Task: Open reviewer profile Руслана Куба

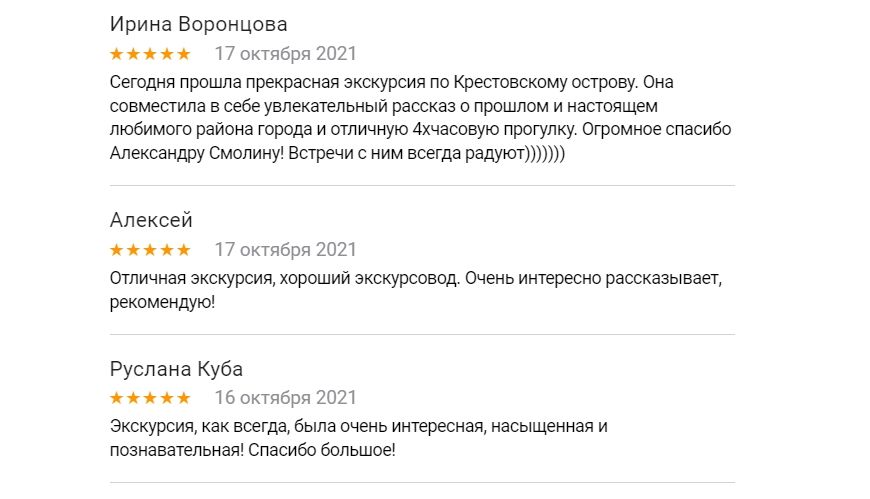Action: point(176,368)
